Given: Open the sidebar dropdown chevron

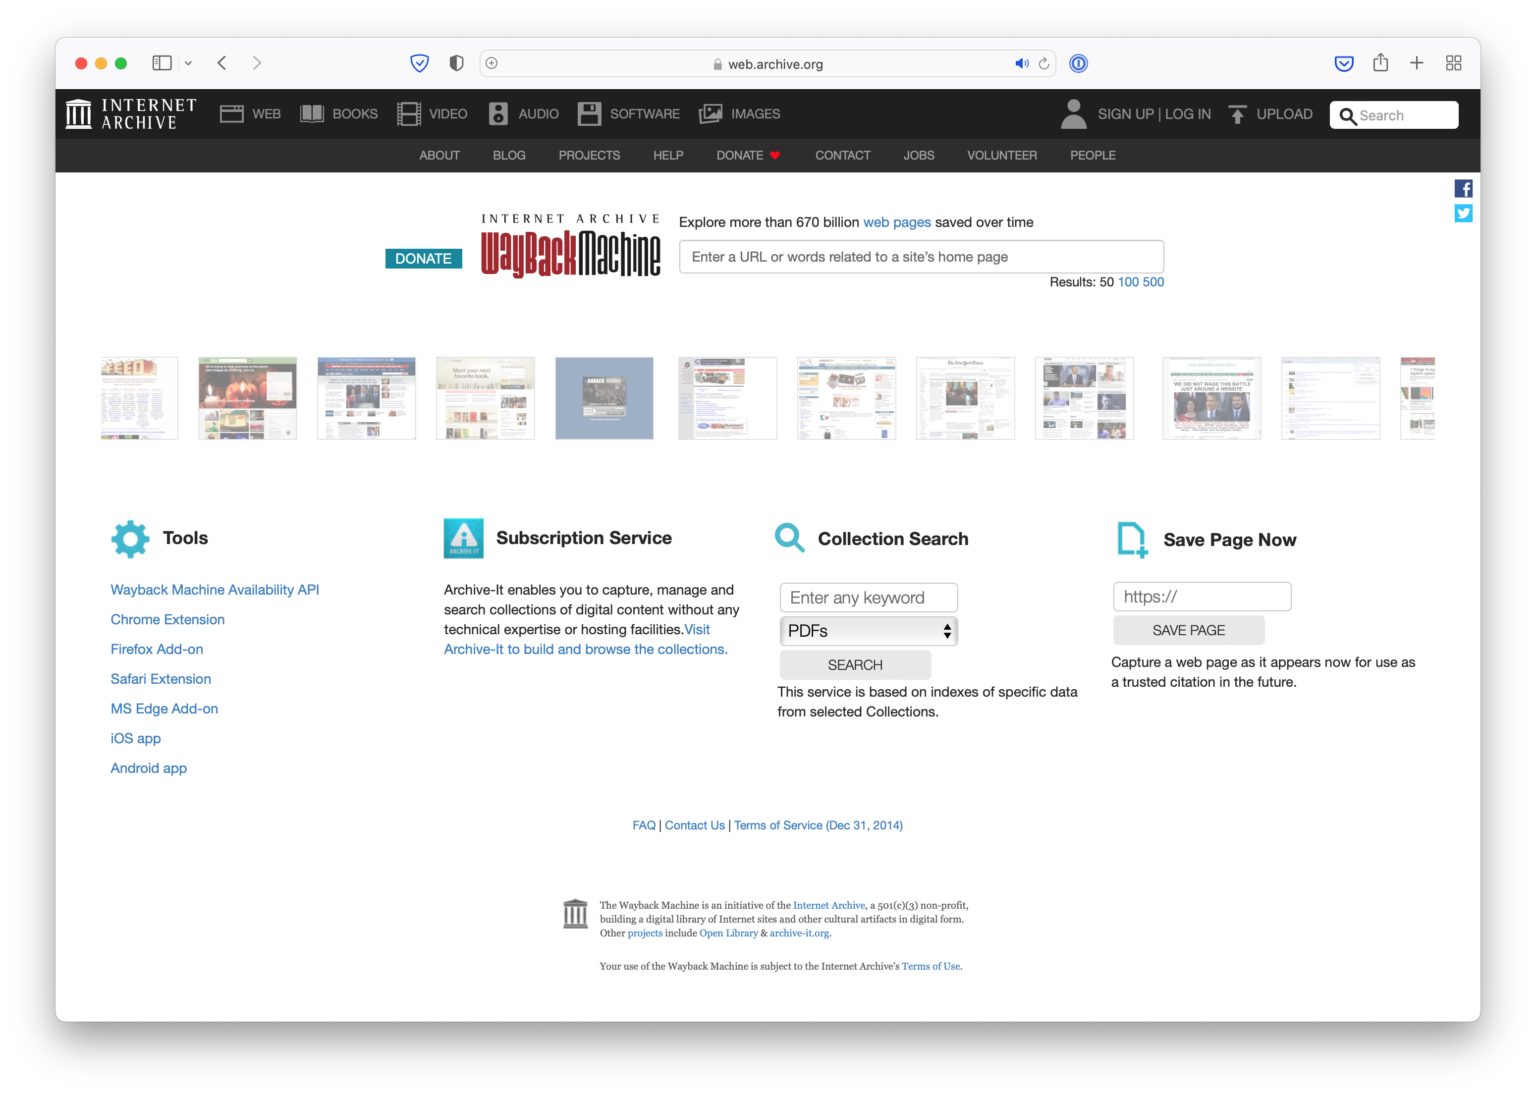Looking at the screenshot, I should tap(188, 63).
